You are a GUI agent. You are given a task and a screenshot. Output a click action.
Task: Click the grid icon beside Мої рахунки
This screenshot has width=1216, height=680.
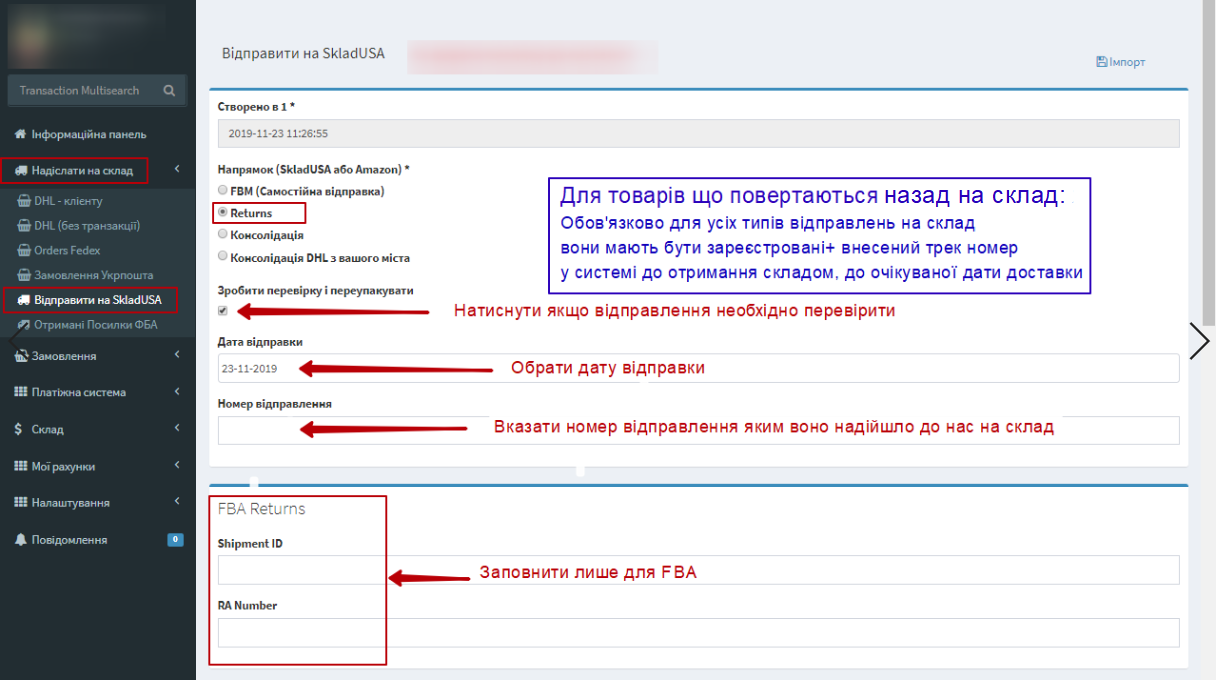pyautogui.click(x=20, y=466)
